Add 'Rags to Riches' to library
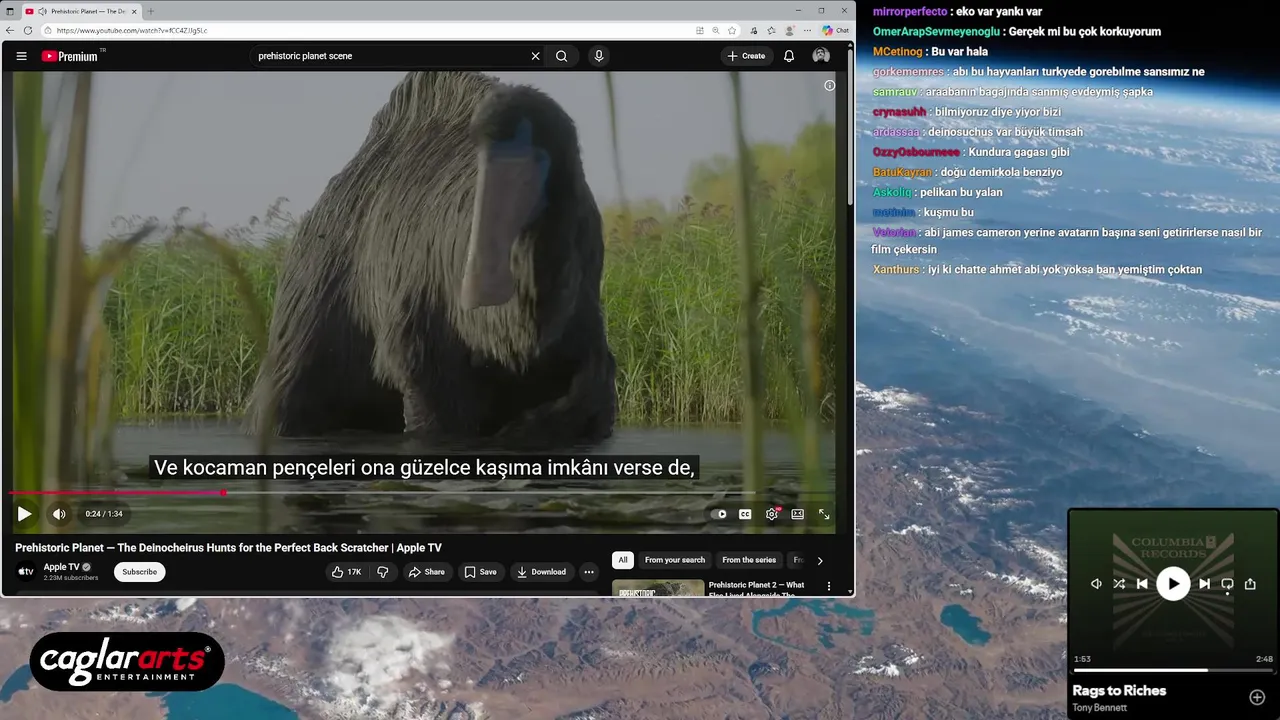This screenshot has width=1280, height=720. tap(1257, 697)
